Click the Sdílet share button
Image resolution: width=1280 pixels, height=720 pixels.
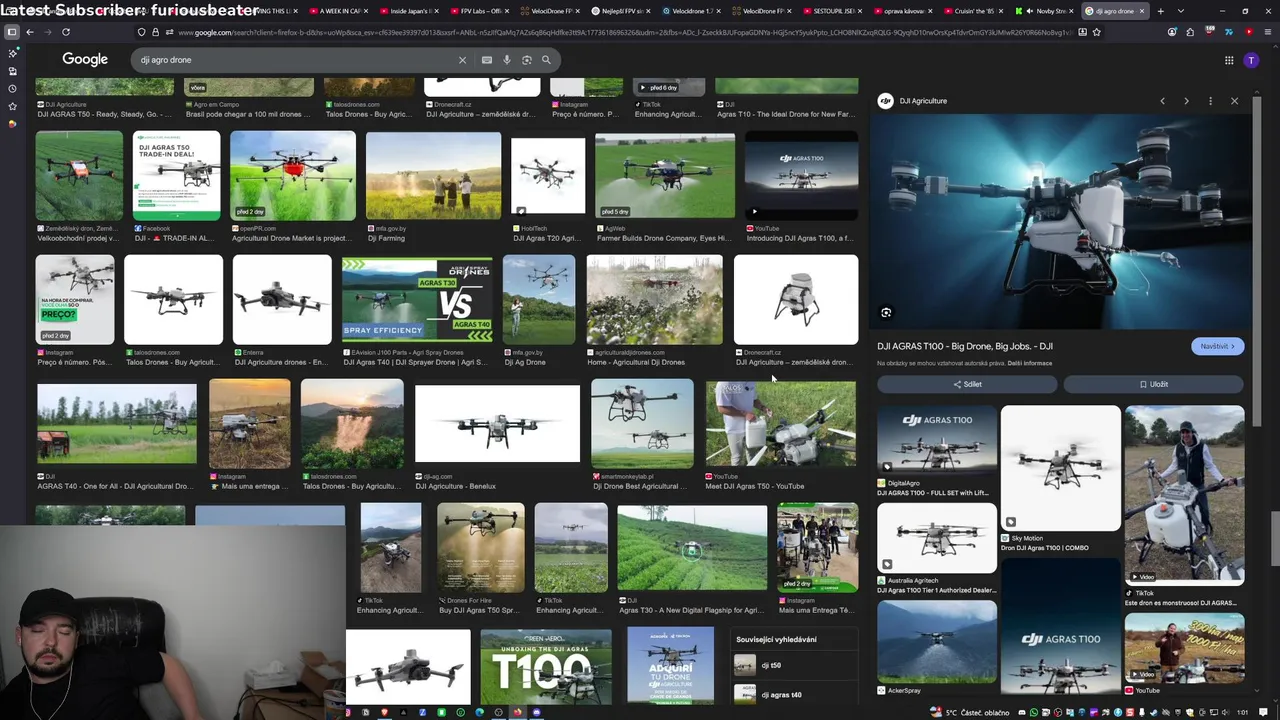pyautogui.click(x=967, y=384)
